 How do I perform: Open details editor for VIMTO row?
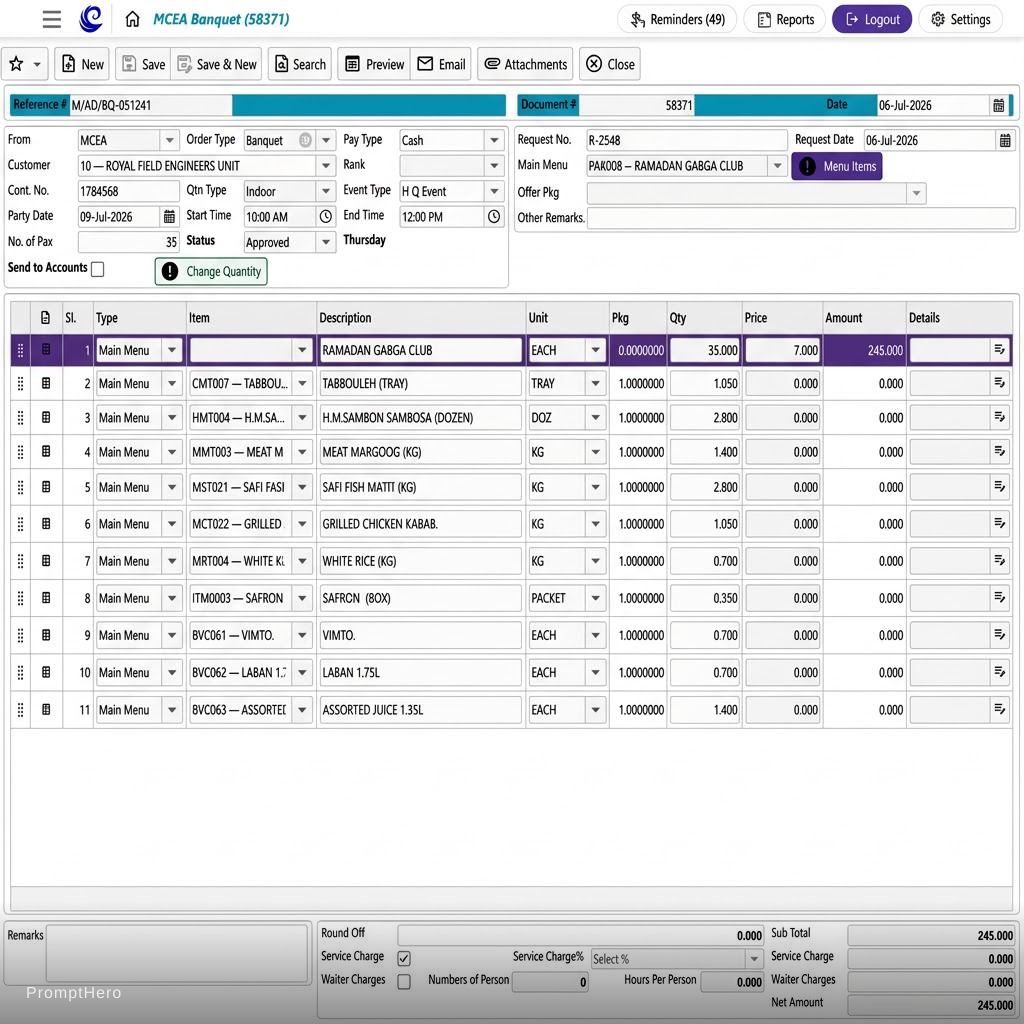999,635
